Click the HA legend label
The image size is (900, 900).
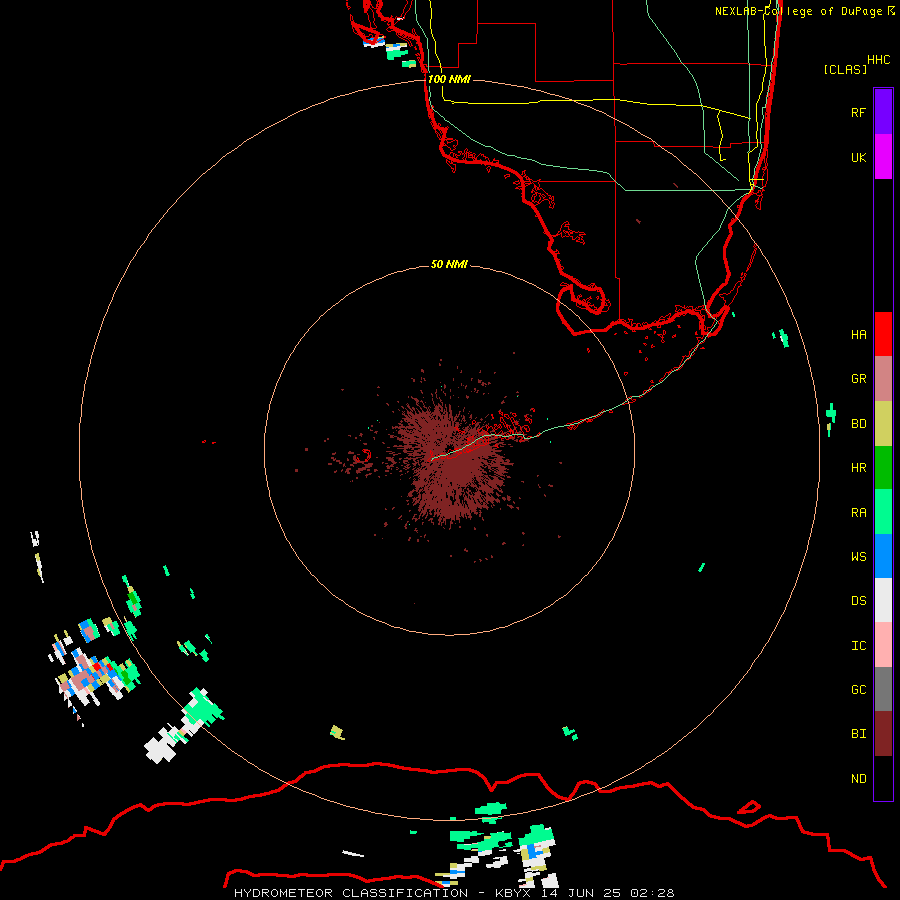[x=858, y=334]
